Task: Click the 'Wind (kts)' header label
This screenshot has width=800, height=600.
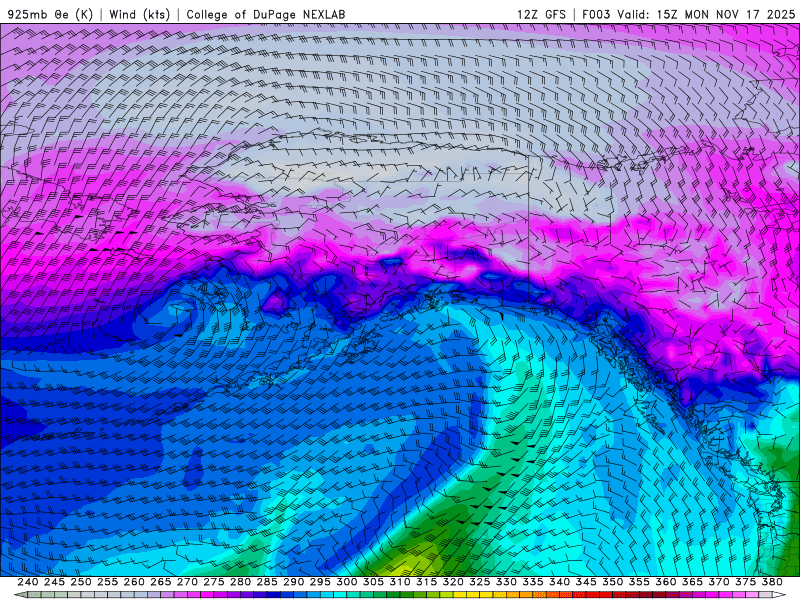Action: click(139, 14)
